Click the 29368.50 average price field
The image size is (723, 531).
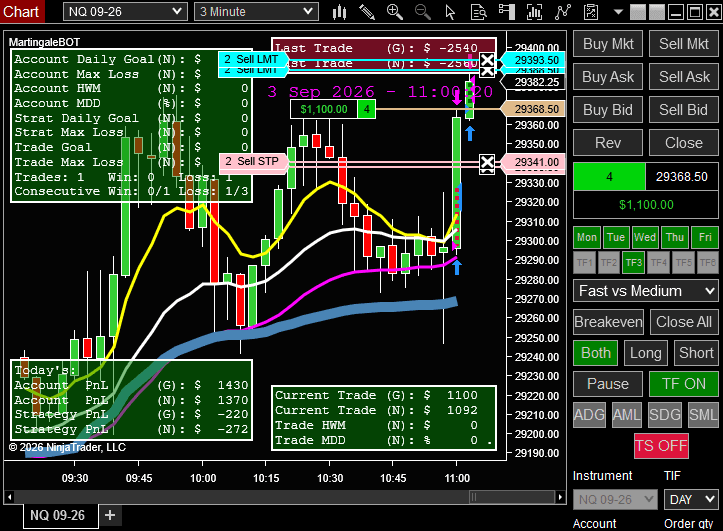(682, 177)
